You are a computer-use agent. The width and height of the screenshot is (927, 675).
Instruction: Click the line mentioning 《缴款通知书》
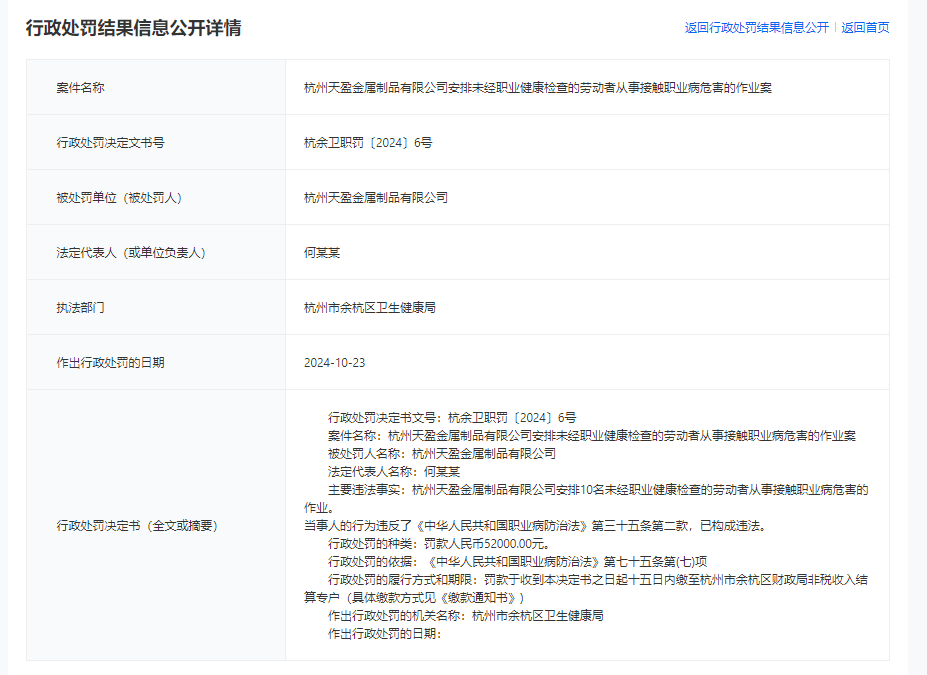pos(414,598)
